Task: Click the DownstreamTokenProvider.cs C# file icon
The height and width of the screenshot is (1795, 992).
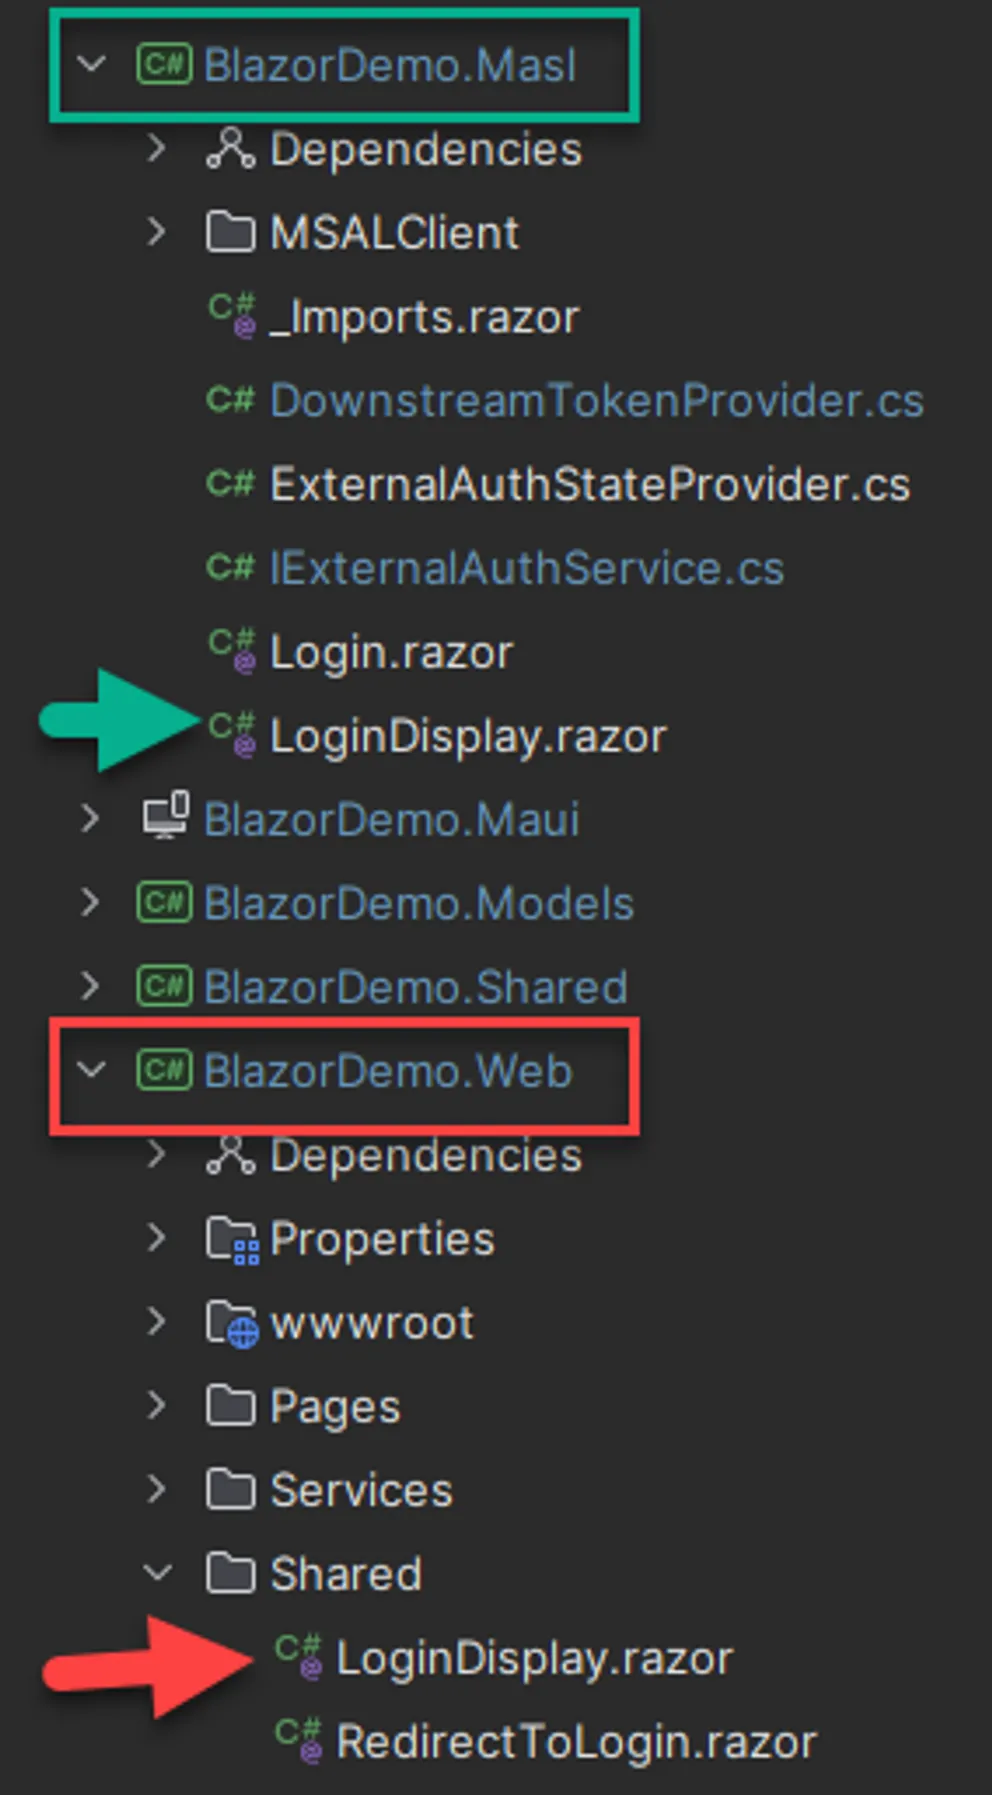Action: click(230, 400)
